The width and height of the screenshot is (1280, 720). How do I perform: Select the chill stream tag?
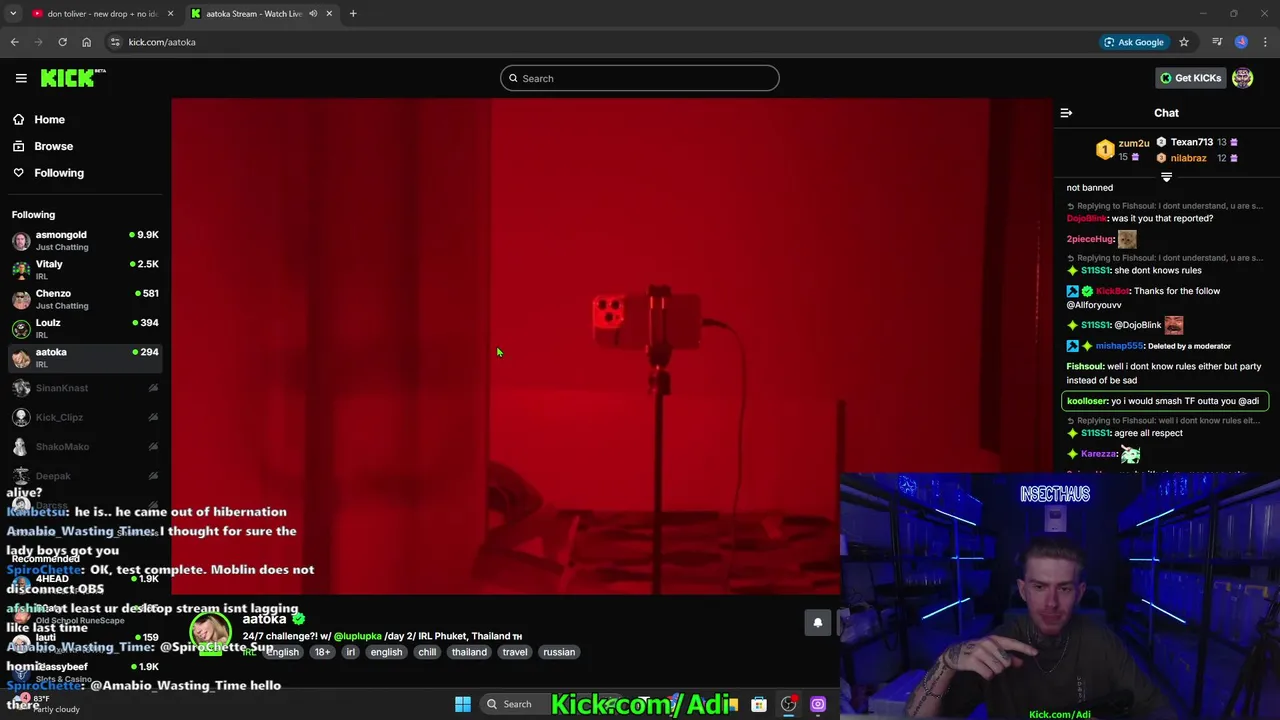427,652
